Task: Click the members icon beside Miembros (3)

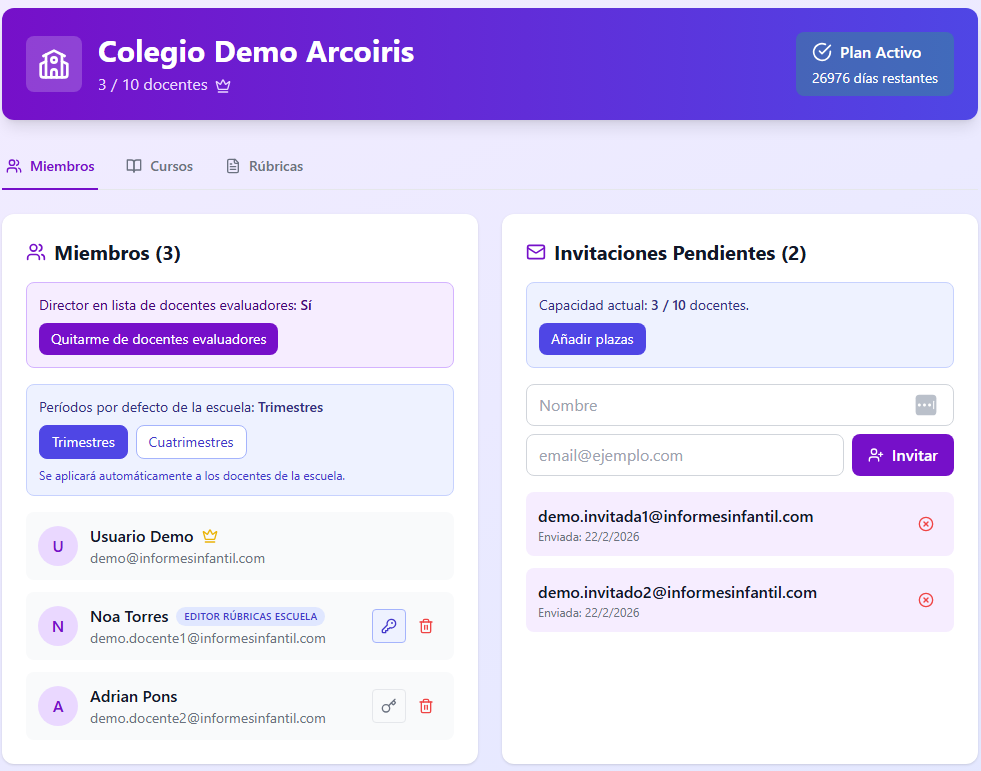Action: tap(35, 252)
